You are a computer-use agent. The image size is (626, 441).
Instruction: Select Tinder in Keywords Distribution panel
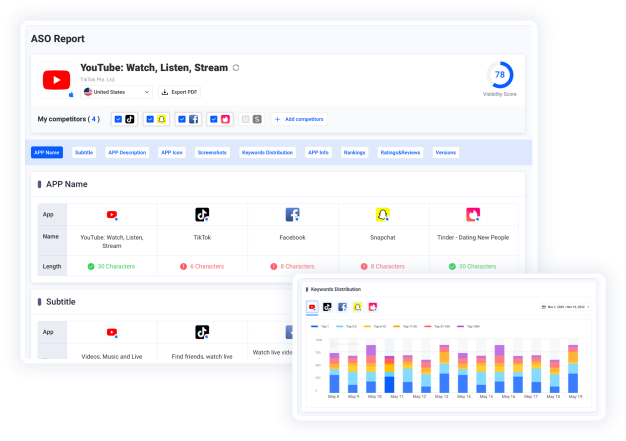click(x=372, y=307)
